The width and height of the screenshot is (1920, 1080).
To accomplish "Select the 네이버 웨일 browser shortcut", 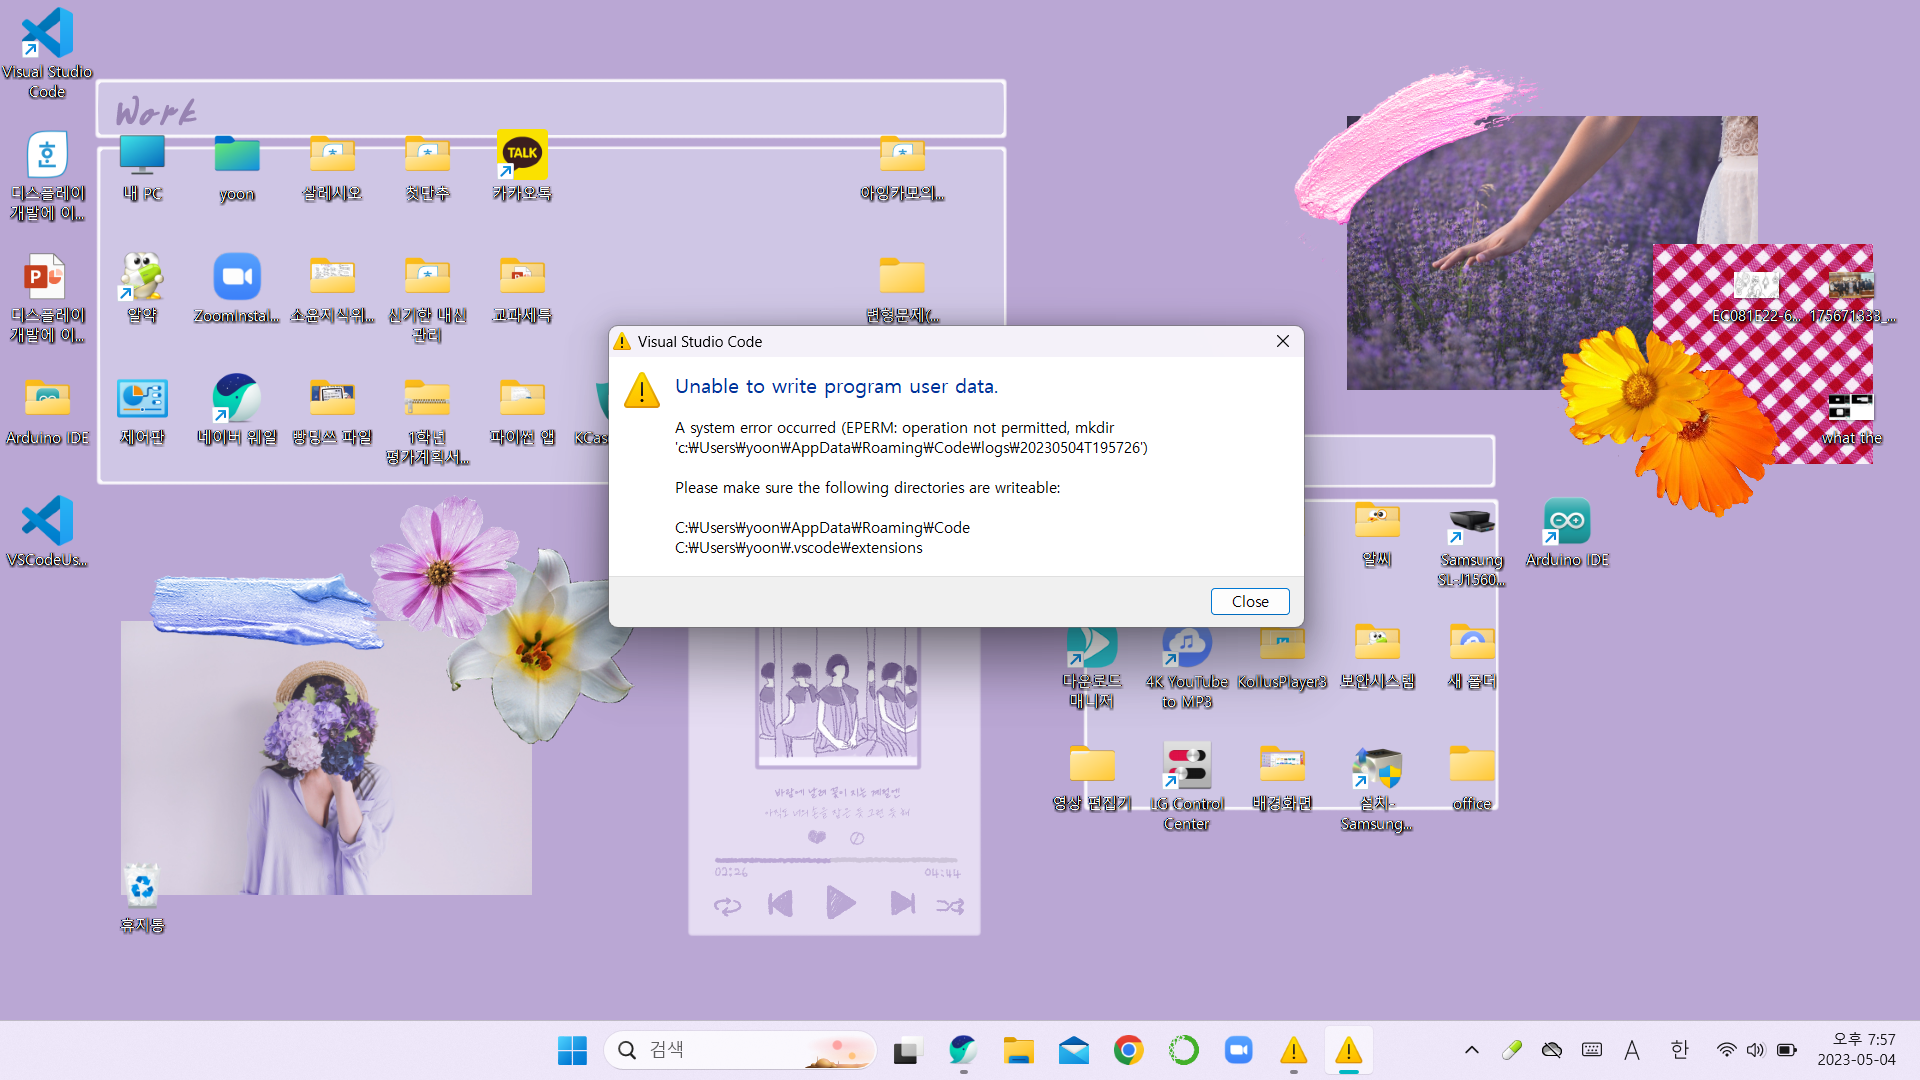I will pos(237,410).
